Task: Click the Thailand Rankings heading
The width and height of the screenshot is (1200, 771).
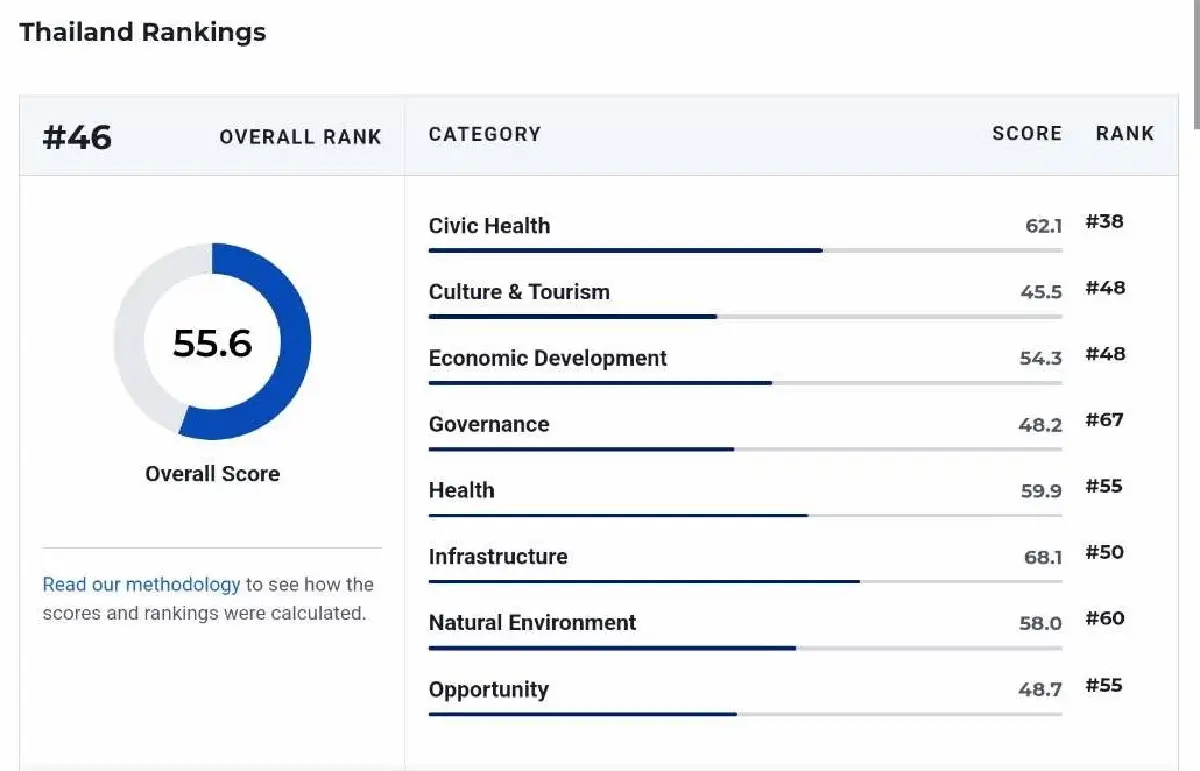Action: coord(143,32)
